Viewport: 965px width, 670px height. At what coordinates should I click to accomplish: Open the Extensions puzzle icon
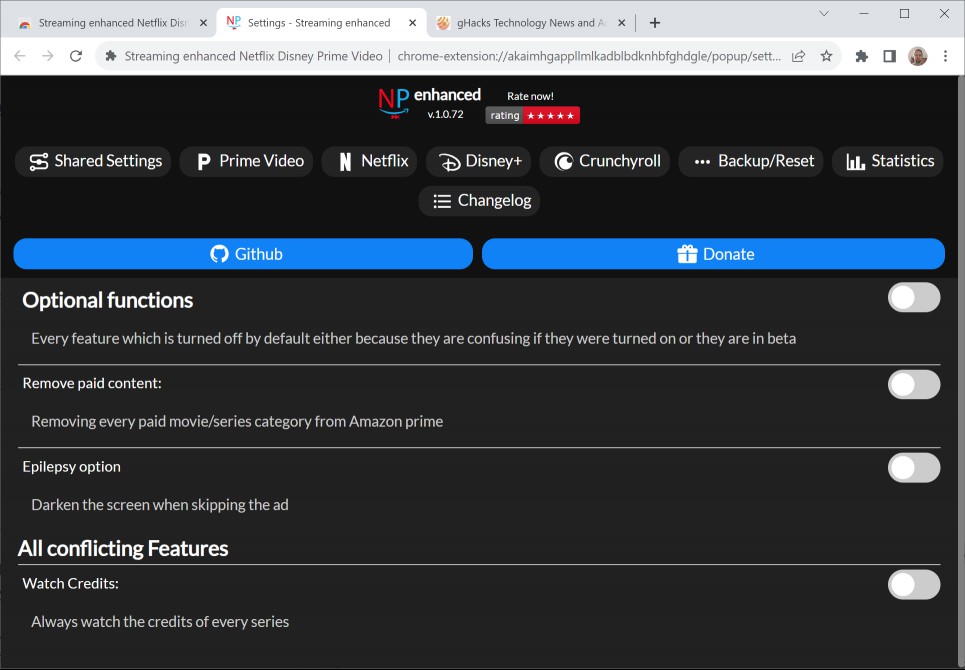tap(862, 56)
